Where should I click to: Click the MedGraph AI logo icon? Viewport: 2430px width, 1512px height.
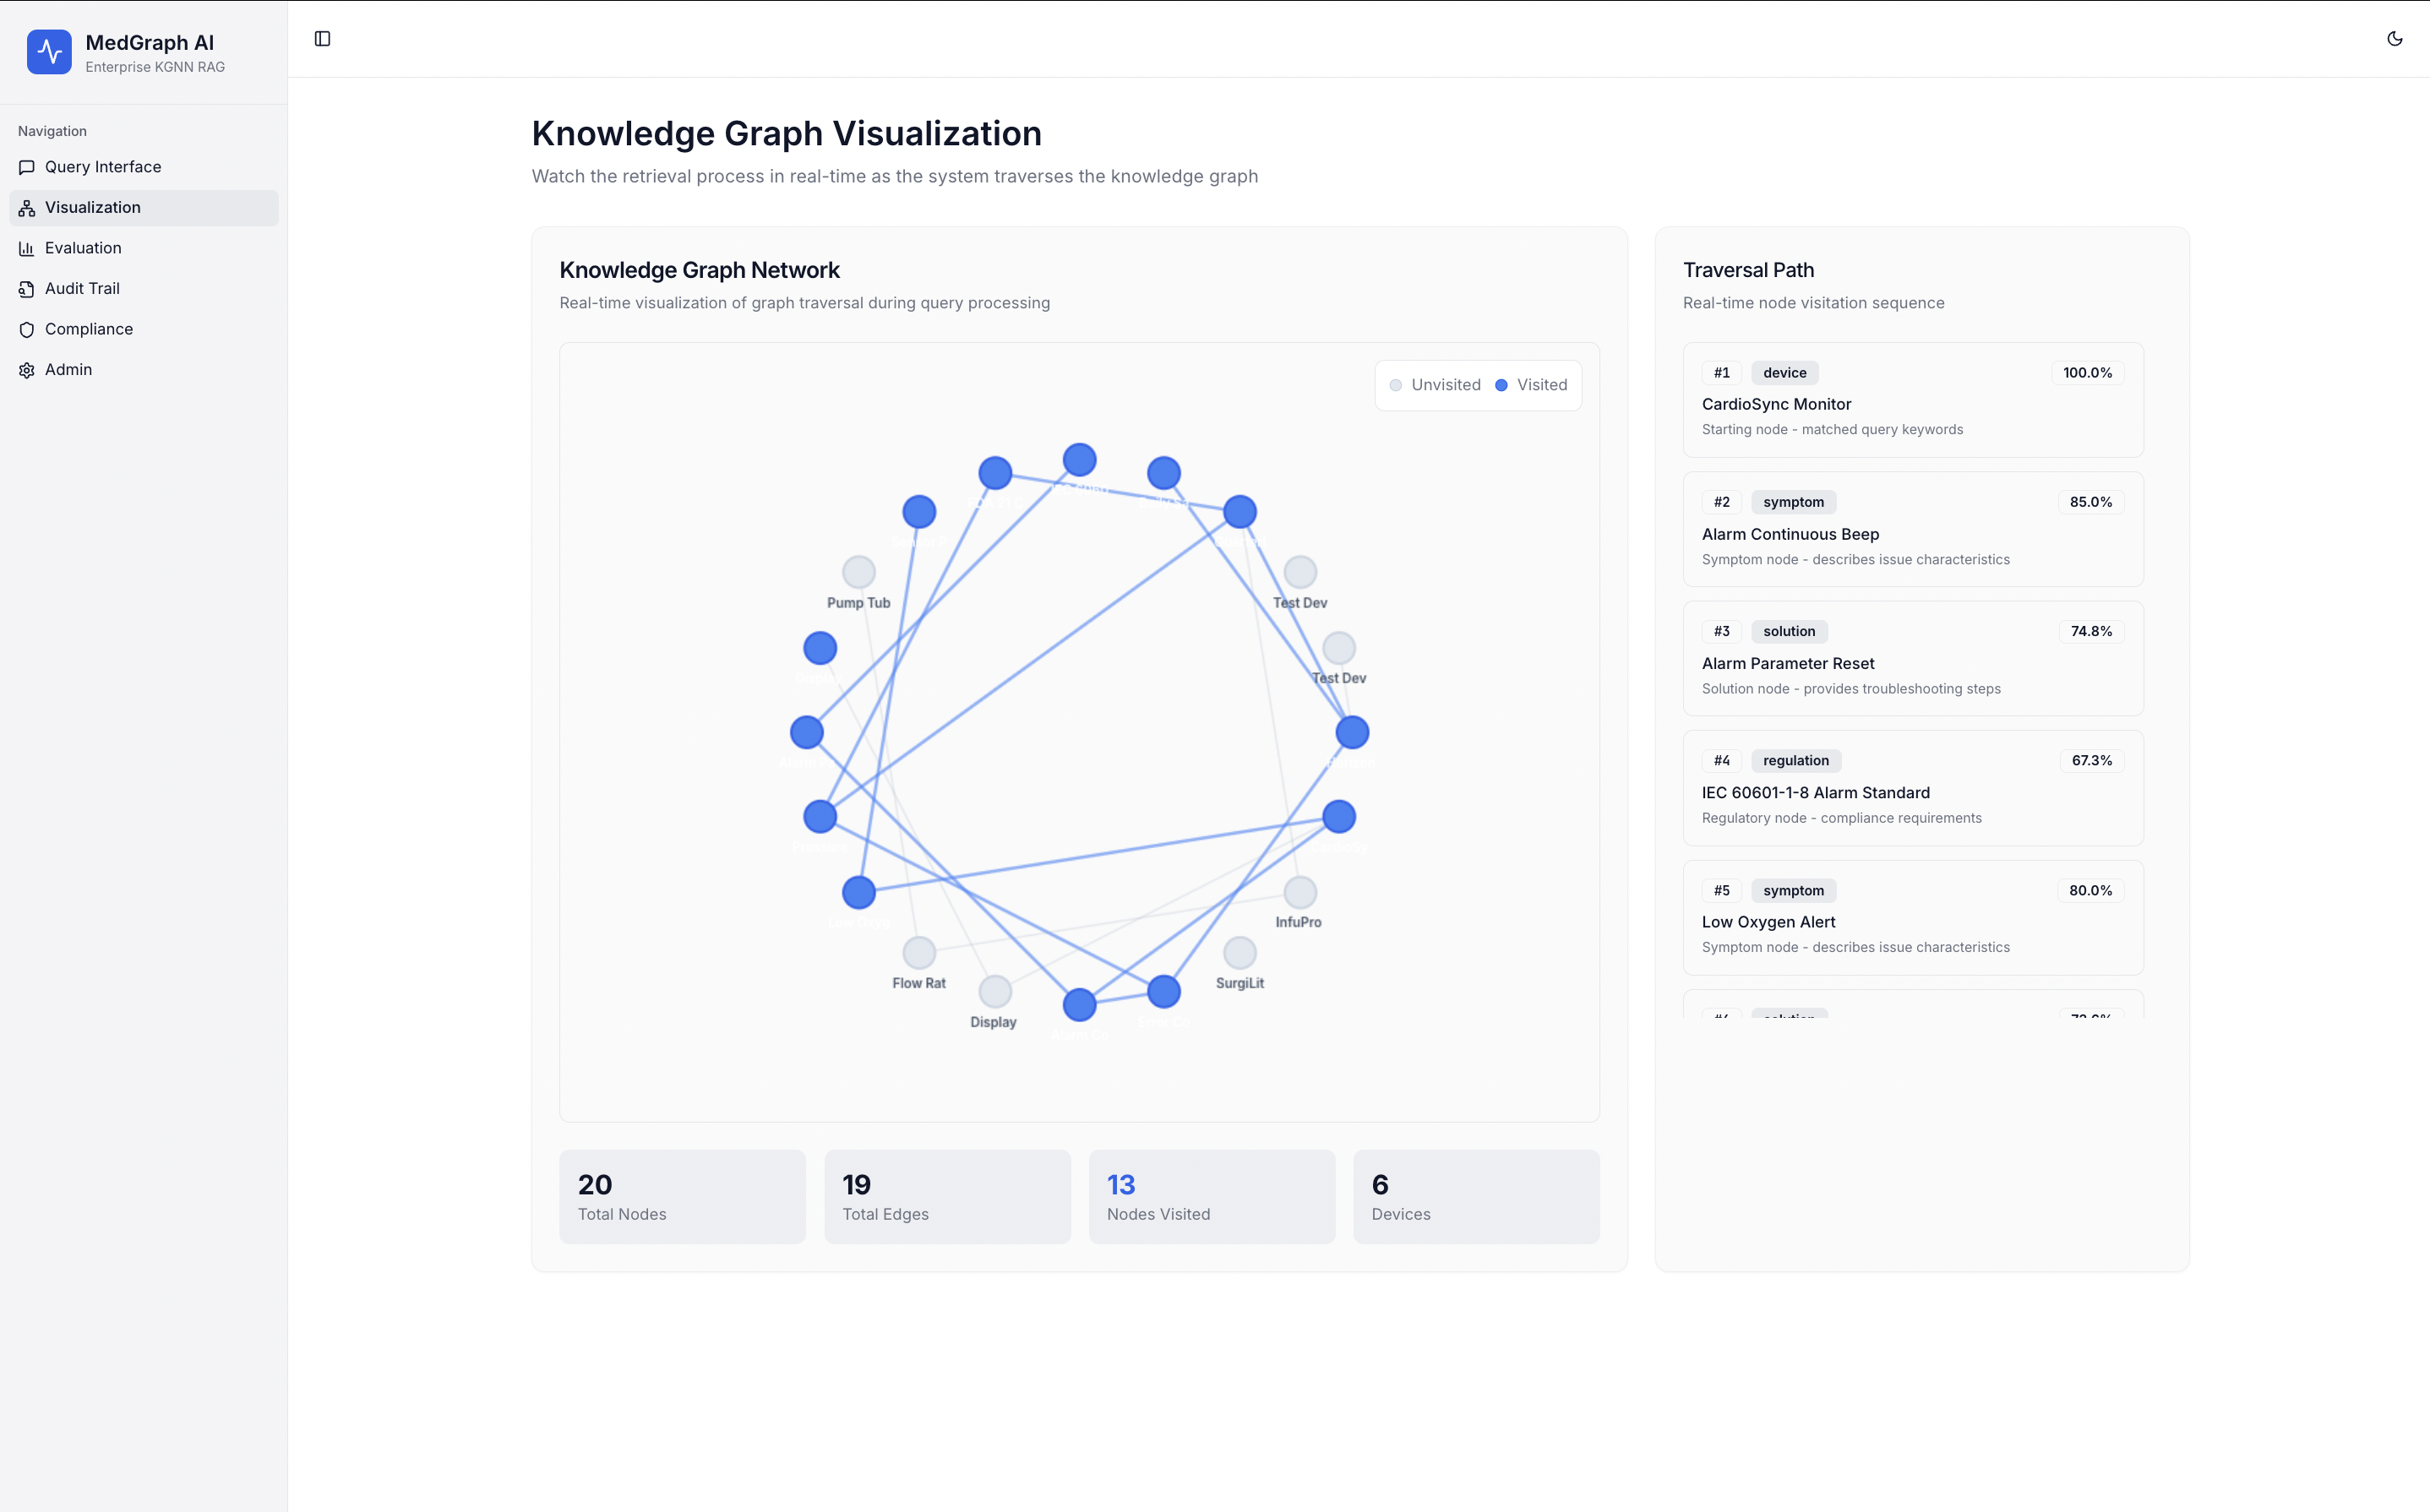[x=49, y=52]
